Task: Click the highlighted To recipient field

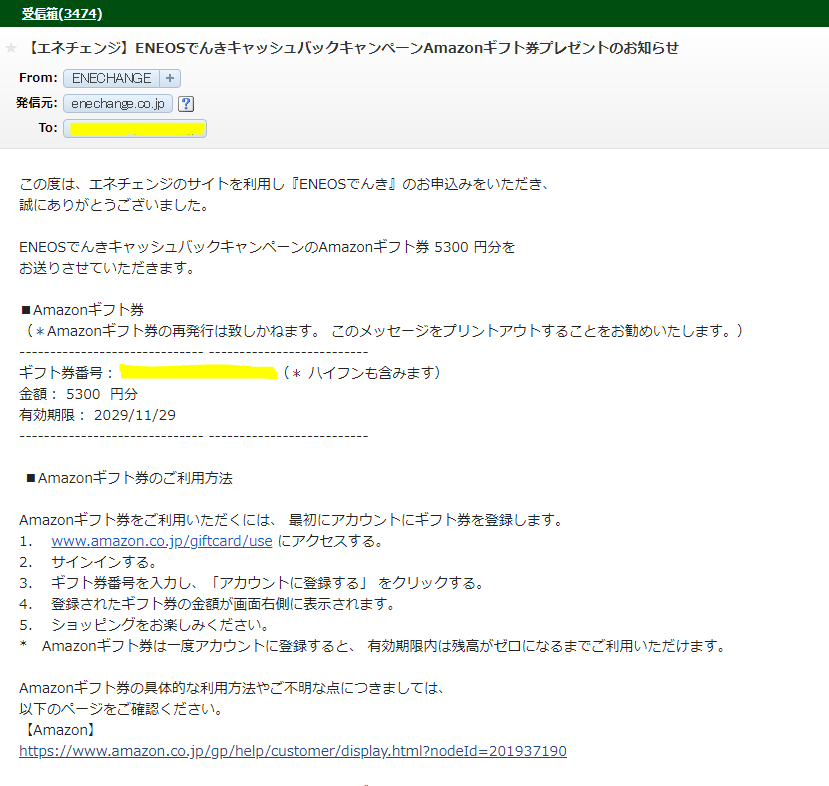Action: tap(135, 128)
